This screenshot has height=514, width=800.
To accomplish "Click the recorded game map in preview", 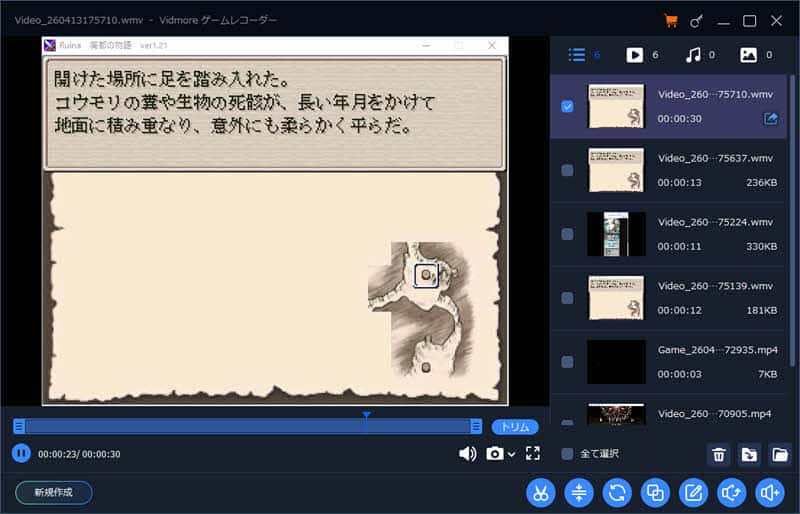I will click(x=422, y=311).
